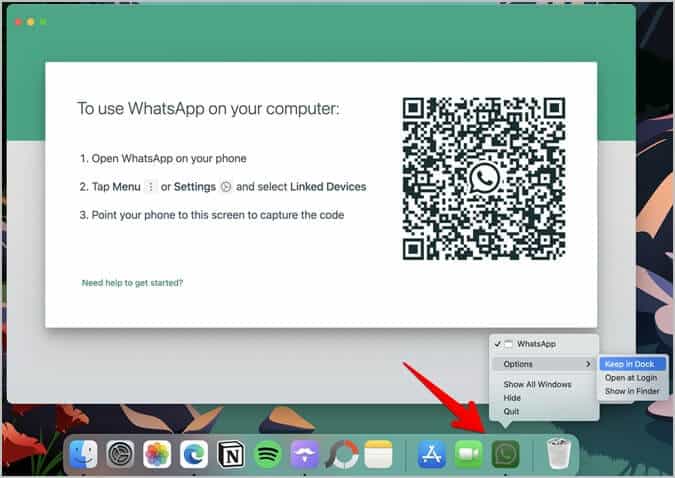Choose Quit in the dock context menu
Viewport: 675px width, 478px height.
click(x=511, y=411)
